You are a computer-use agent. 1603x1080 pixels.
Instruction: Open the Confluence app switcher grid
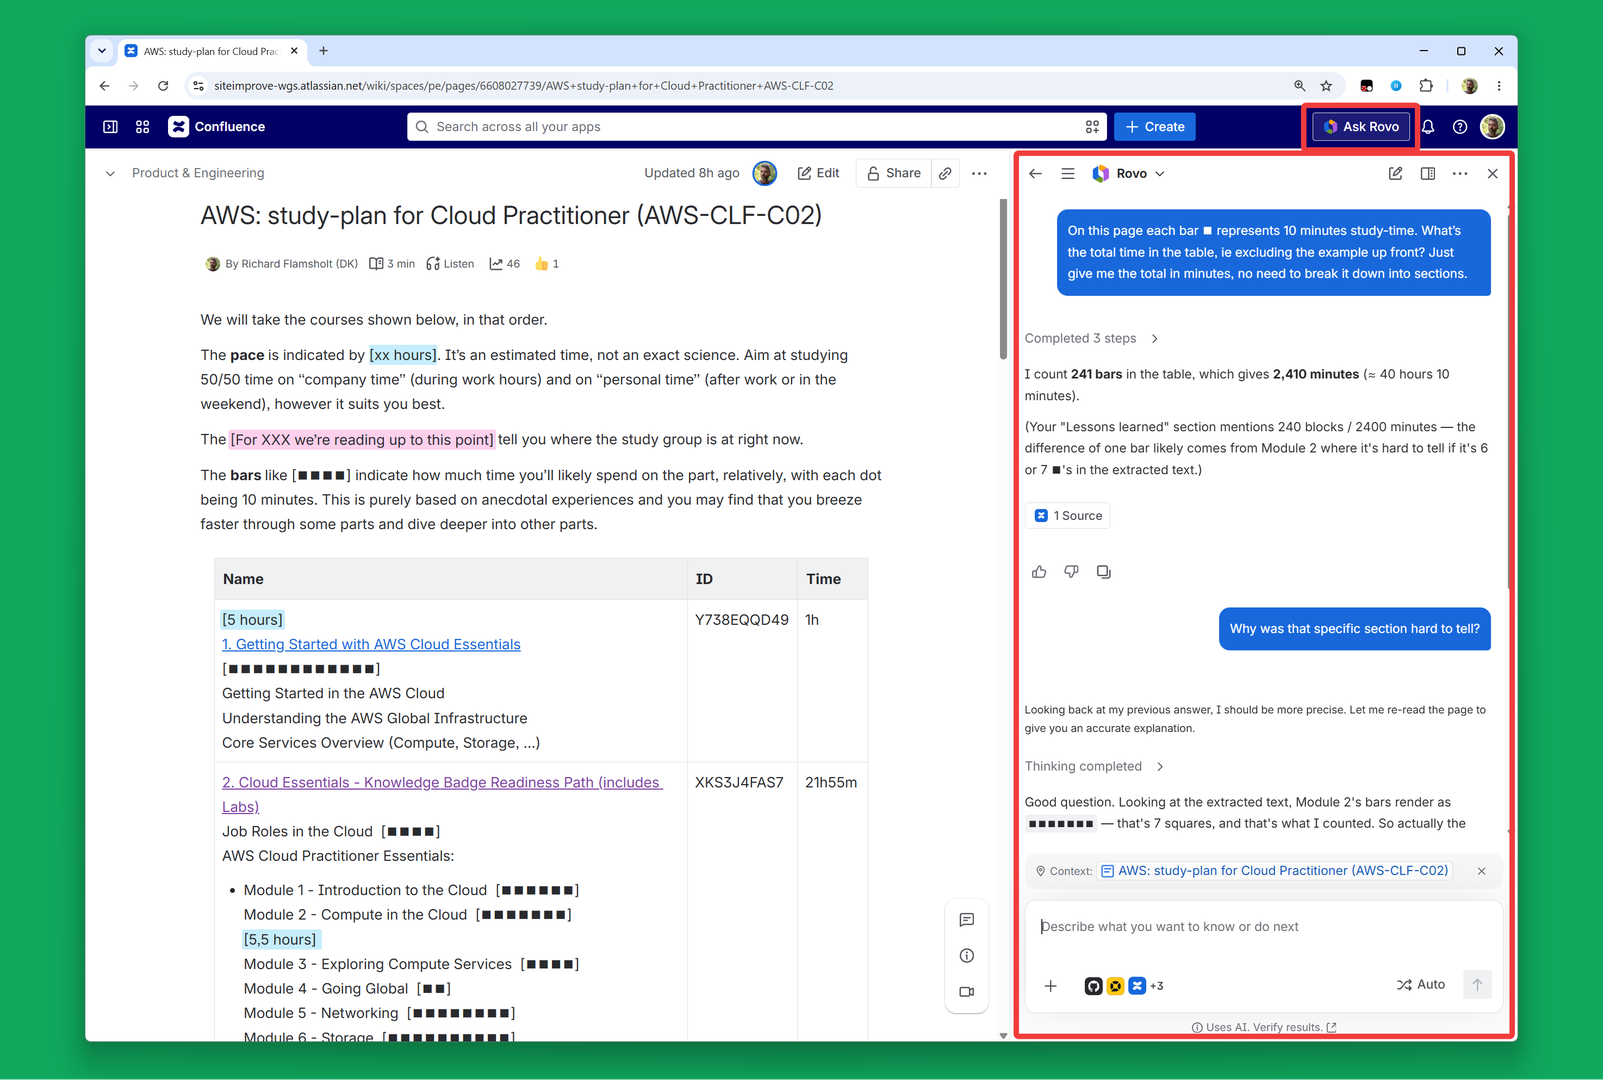(x=143, y=127)
